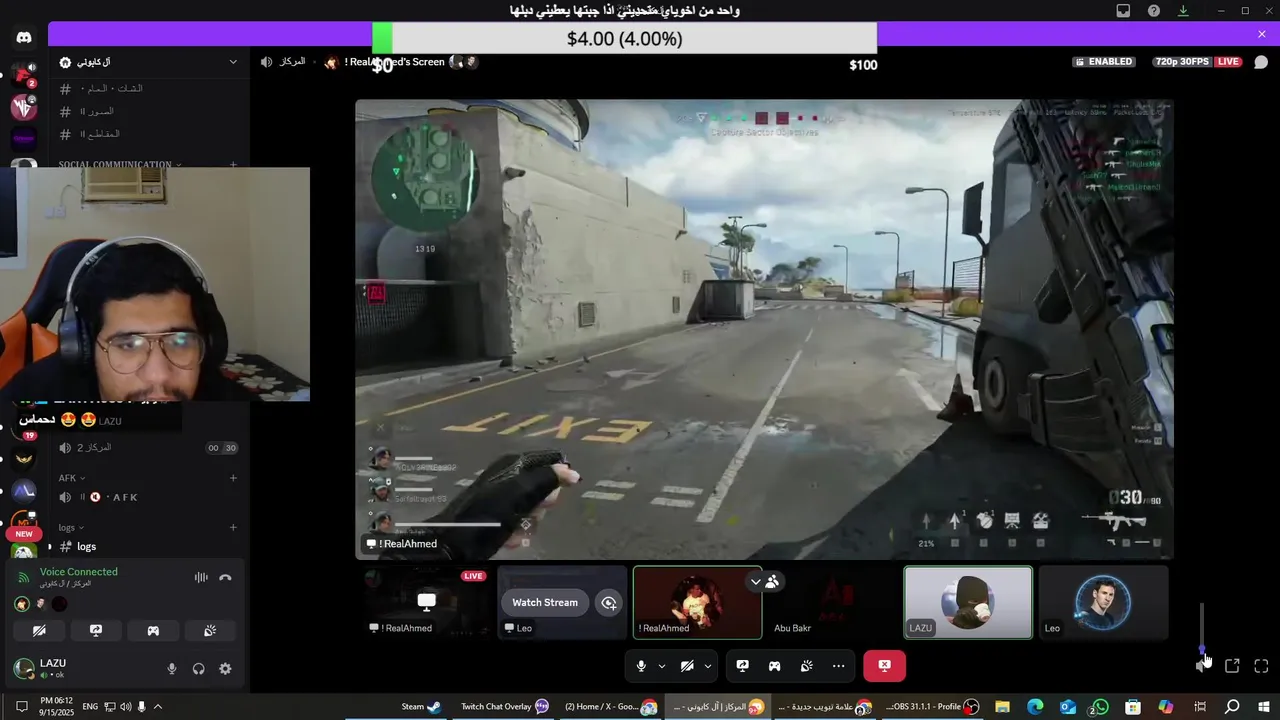Switch to Twitch Chat Overlay taskbar item

click(505, 706)
